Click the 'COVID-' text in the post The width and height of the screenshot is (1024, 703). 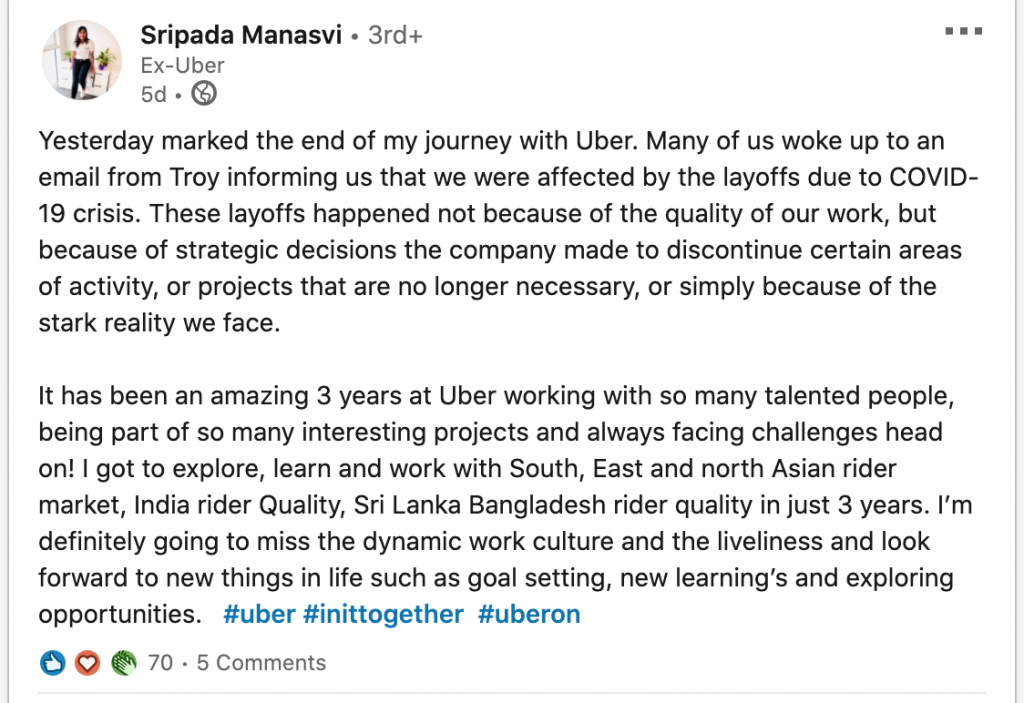934,177
